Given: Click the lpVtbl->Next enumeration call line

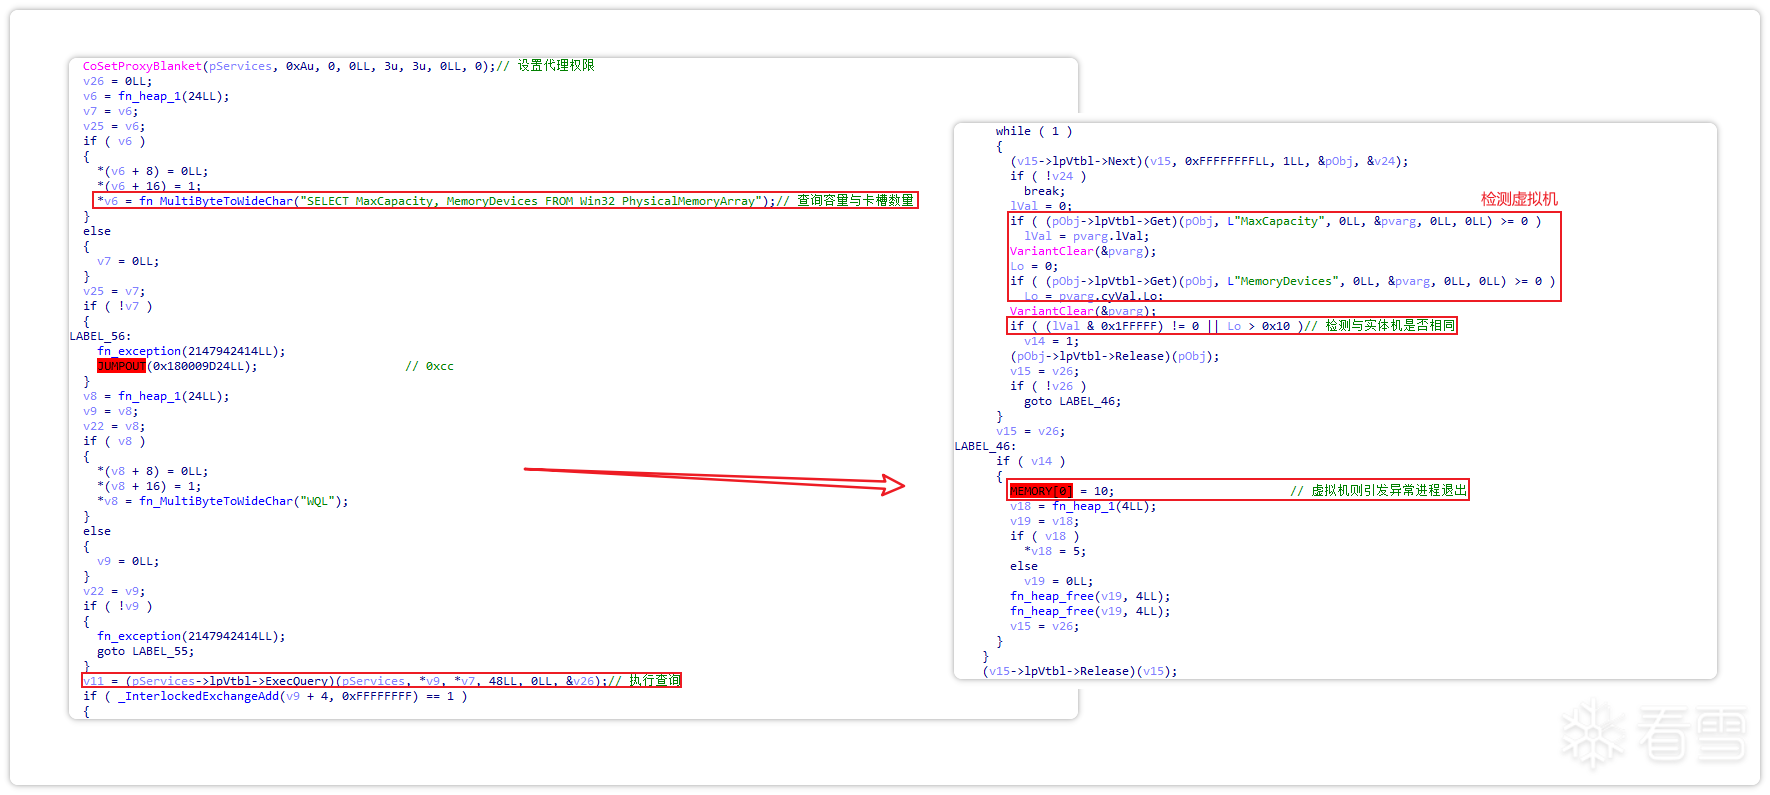Looking at the screenshot, I should point(1209,161).
